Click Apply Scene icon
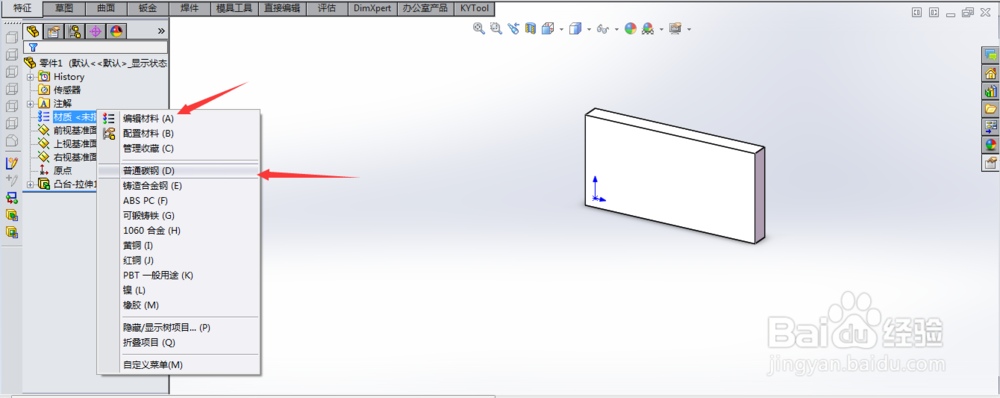This screenshot has height=398, width=1000. (x=649, y=28)
